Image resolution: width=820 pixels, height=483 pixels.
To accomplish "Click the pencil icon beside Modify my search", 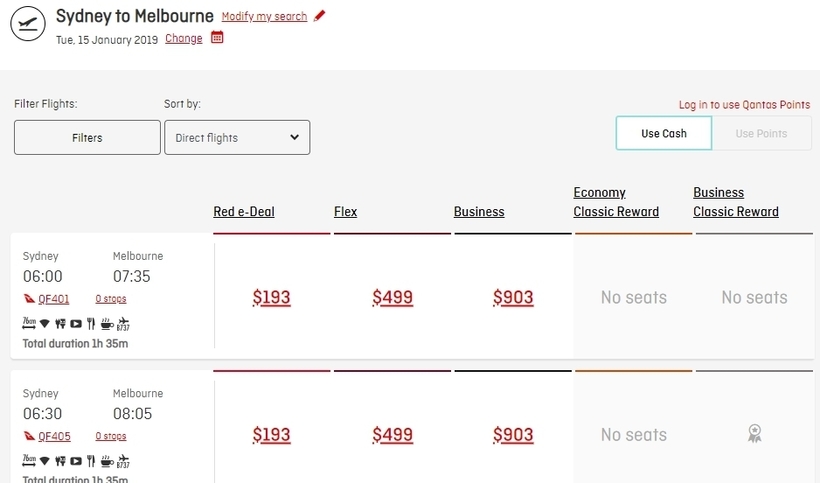I will [319, 16].
